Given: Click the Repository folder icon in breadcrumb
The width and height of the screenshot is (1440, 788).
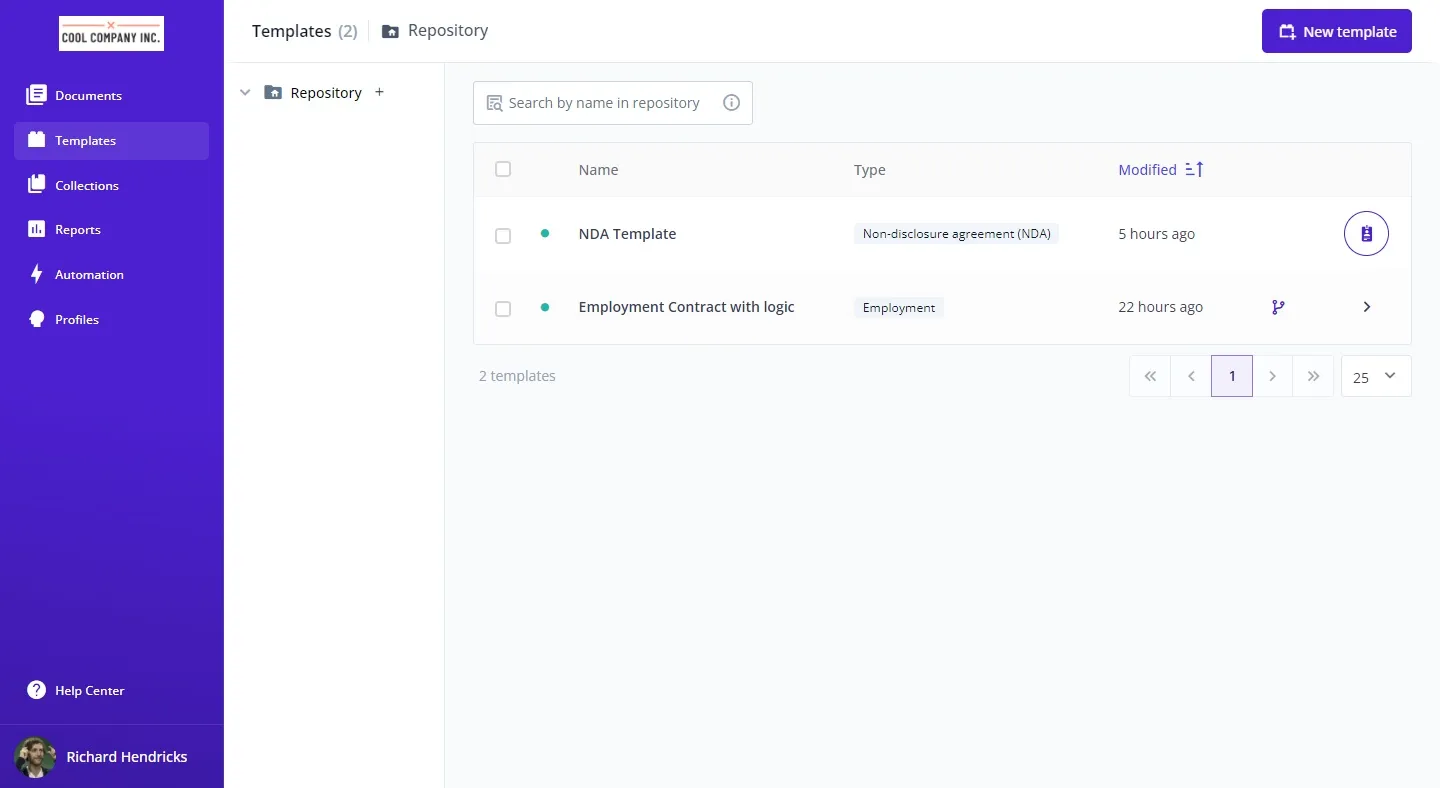Looking at the screenshot, I should pyautogui.click(x=391, y=31).
